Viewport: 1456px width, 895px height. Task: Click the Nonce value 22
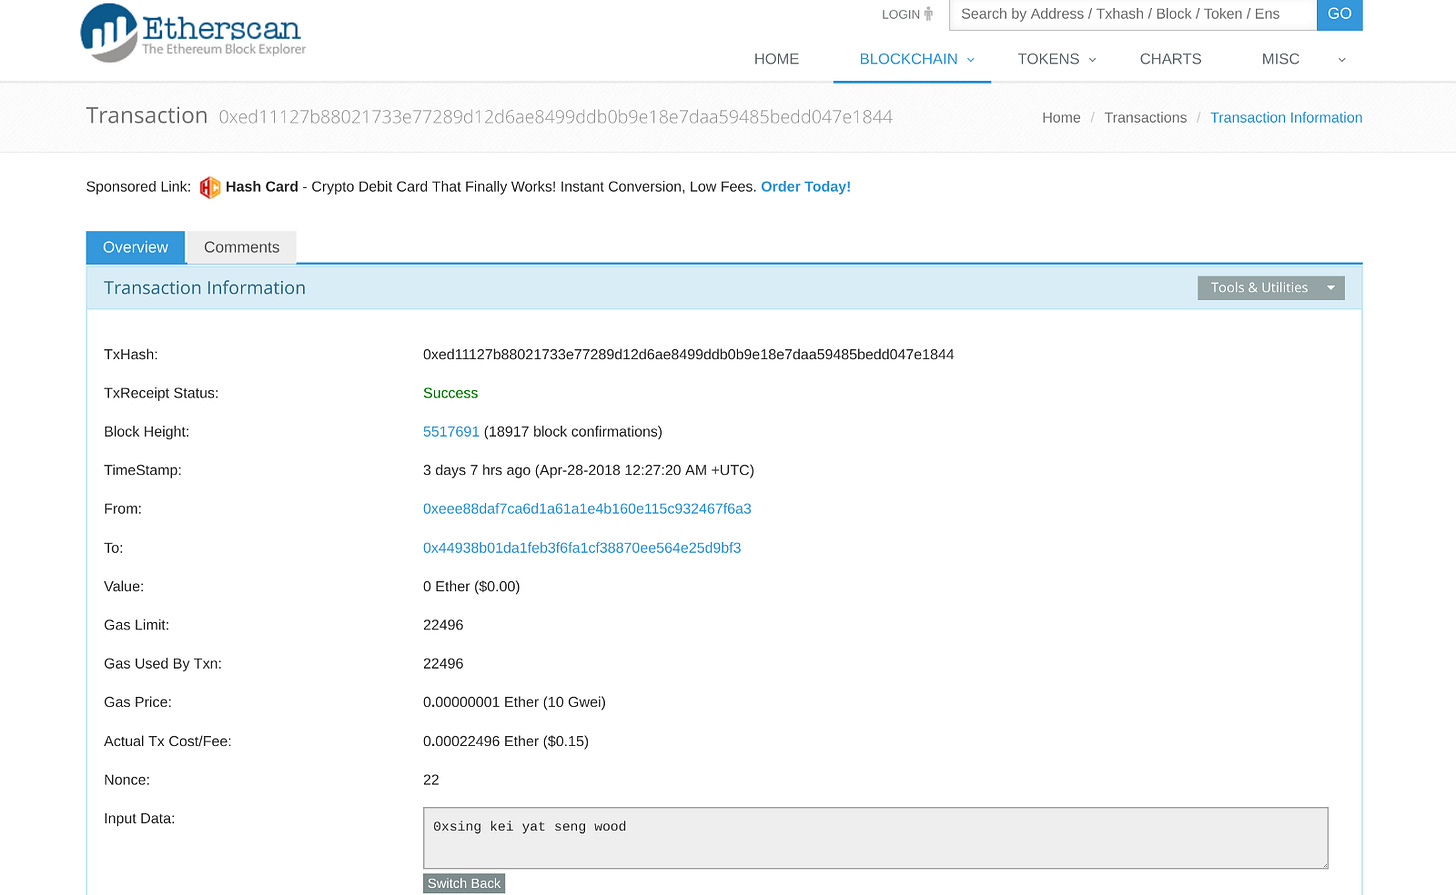[431, 780]
